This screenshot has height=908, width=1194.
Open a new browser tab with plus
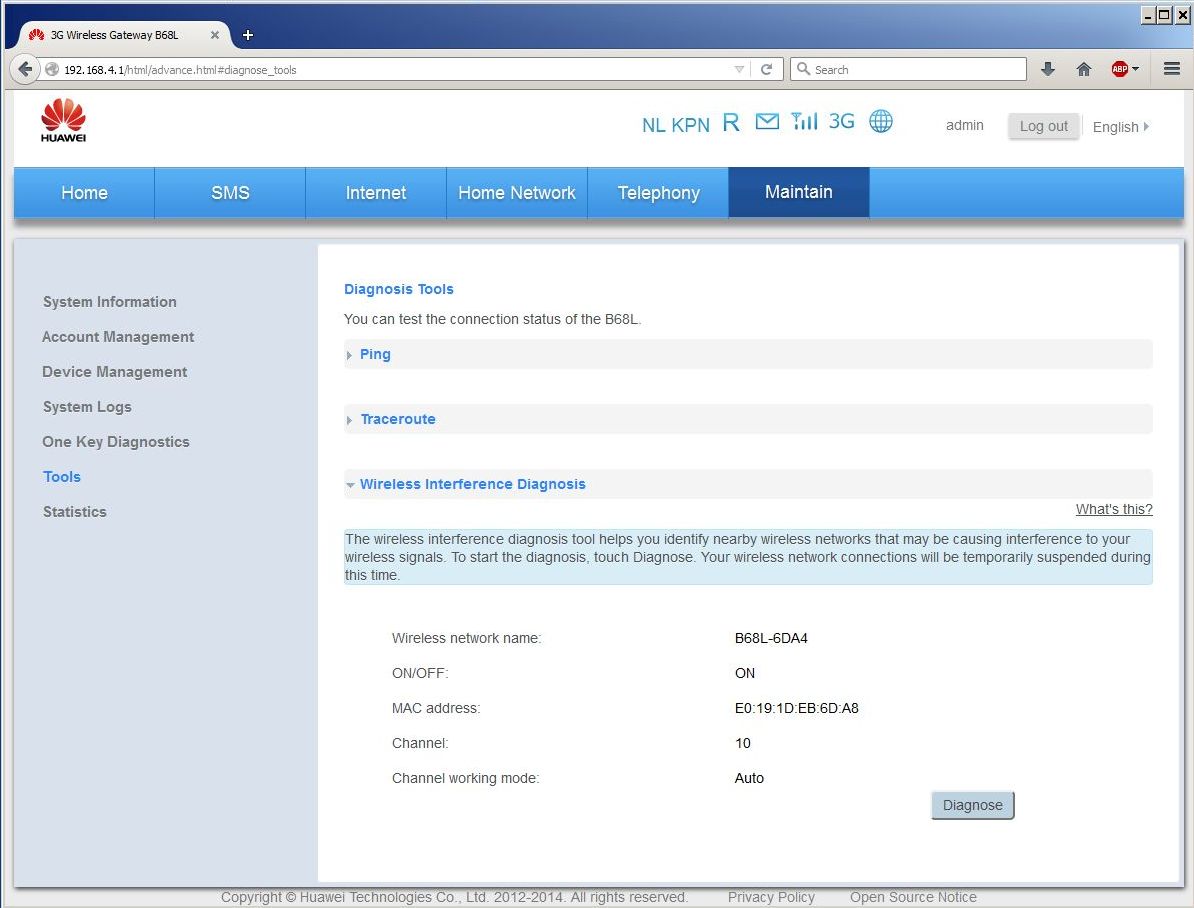coord(247,35)
